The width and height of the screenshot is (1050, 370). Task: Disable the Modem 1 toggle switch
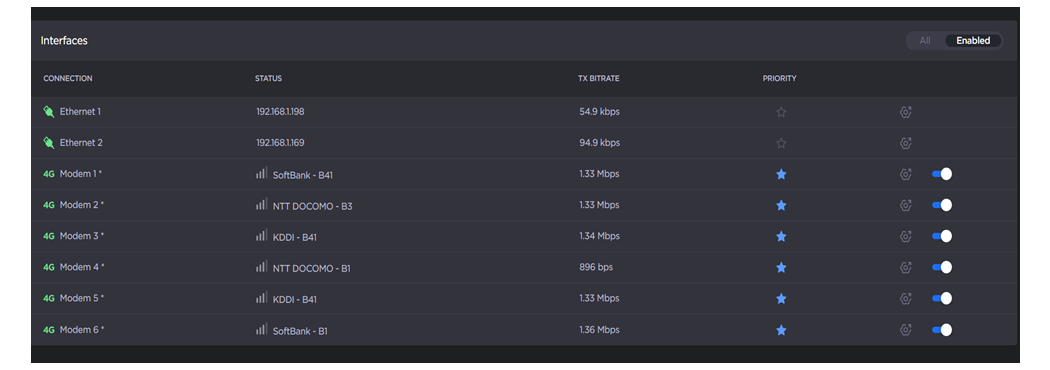tap(942, 174)
